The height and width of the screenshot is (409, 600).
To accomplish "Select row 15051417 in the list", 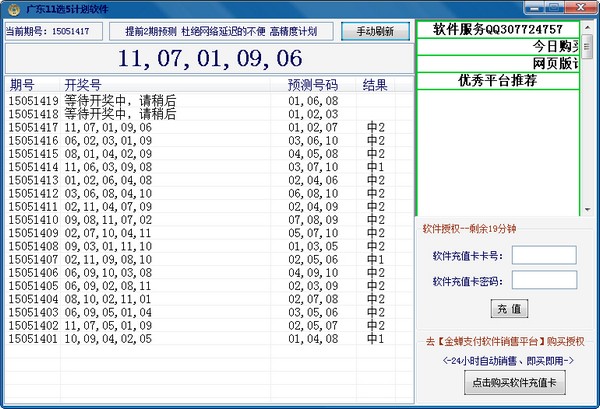I will coord(209,127).
